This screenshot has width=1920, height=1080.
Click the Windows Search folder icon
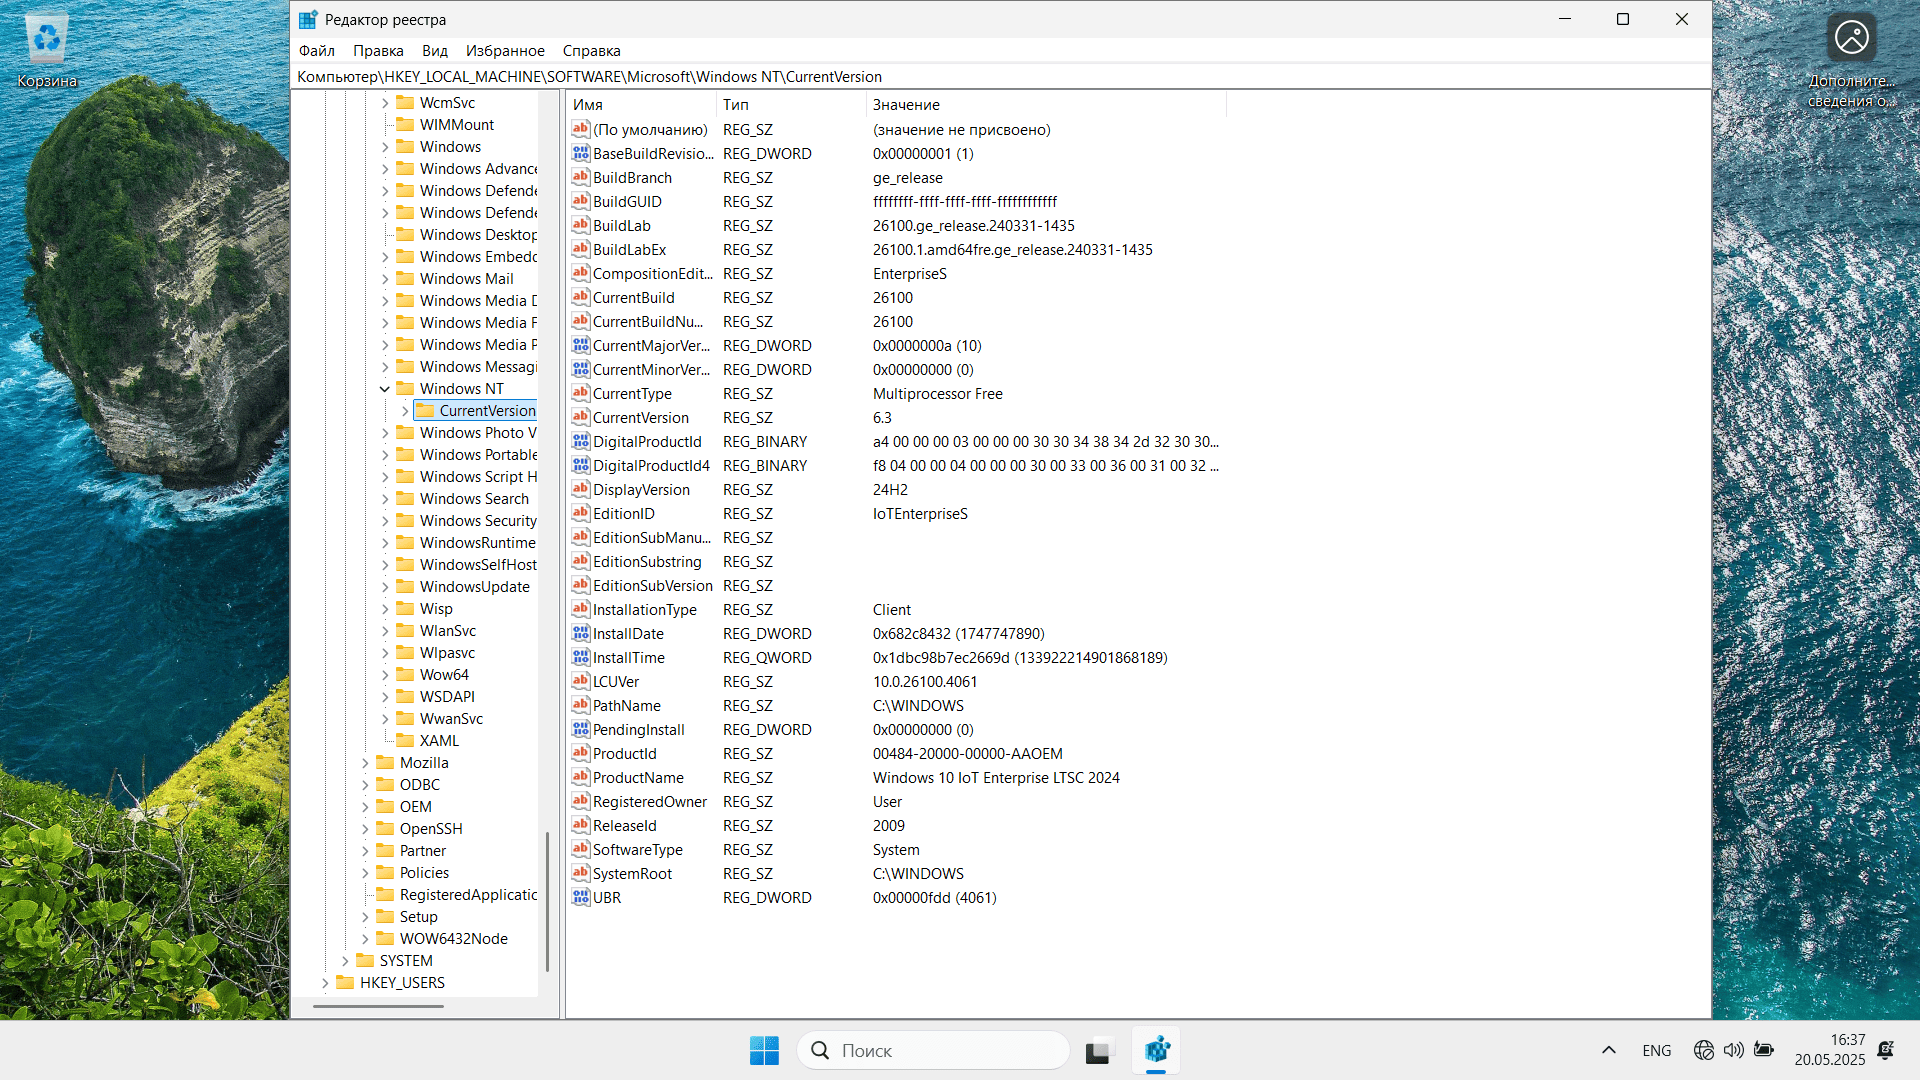coord(405,498)
